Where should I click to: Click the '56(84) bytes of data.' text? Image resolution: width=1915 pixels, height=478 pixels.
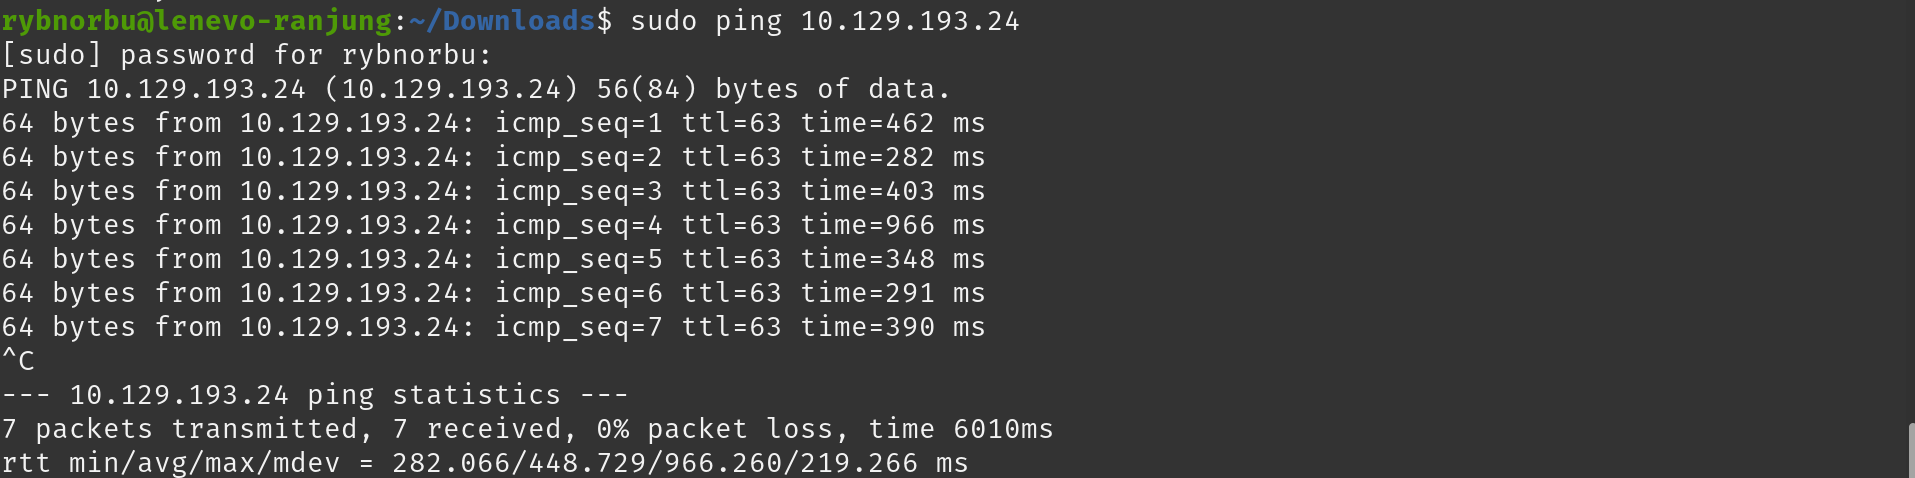[773, 89]
